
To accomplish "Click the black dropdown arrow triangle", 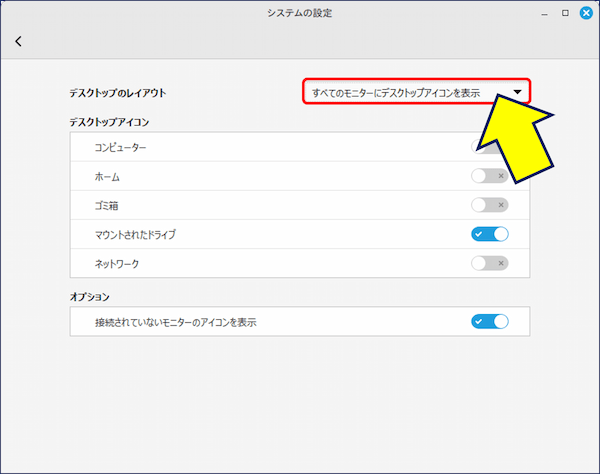I will [517, 92].
